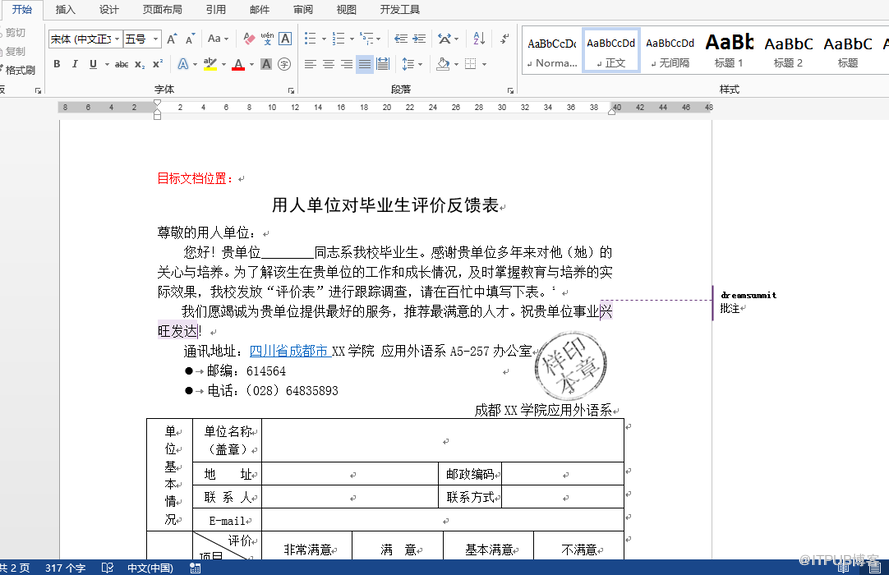Open the font name dropdown 宋体
This screenshot has width=889, height=575.
point(116,39)
